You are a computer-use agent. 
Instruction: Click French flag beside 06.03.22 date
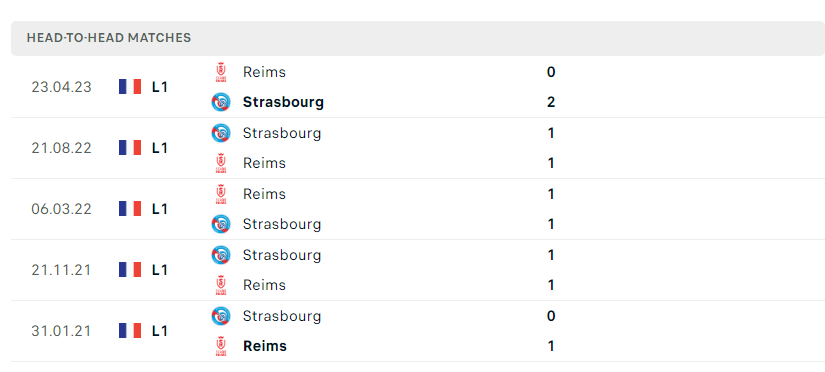click(130, 209)
